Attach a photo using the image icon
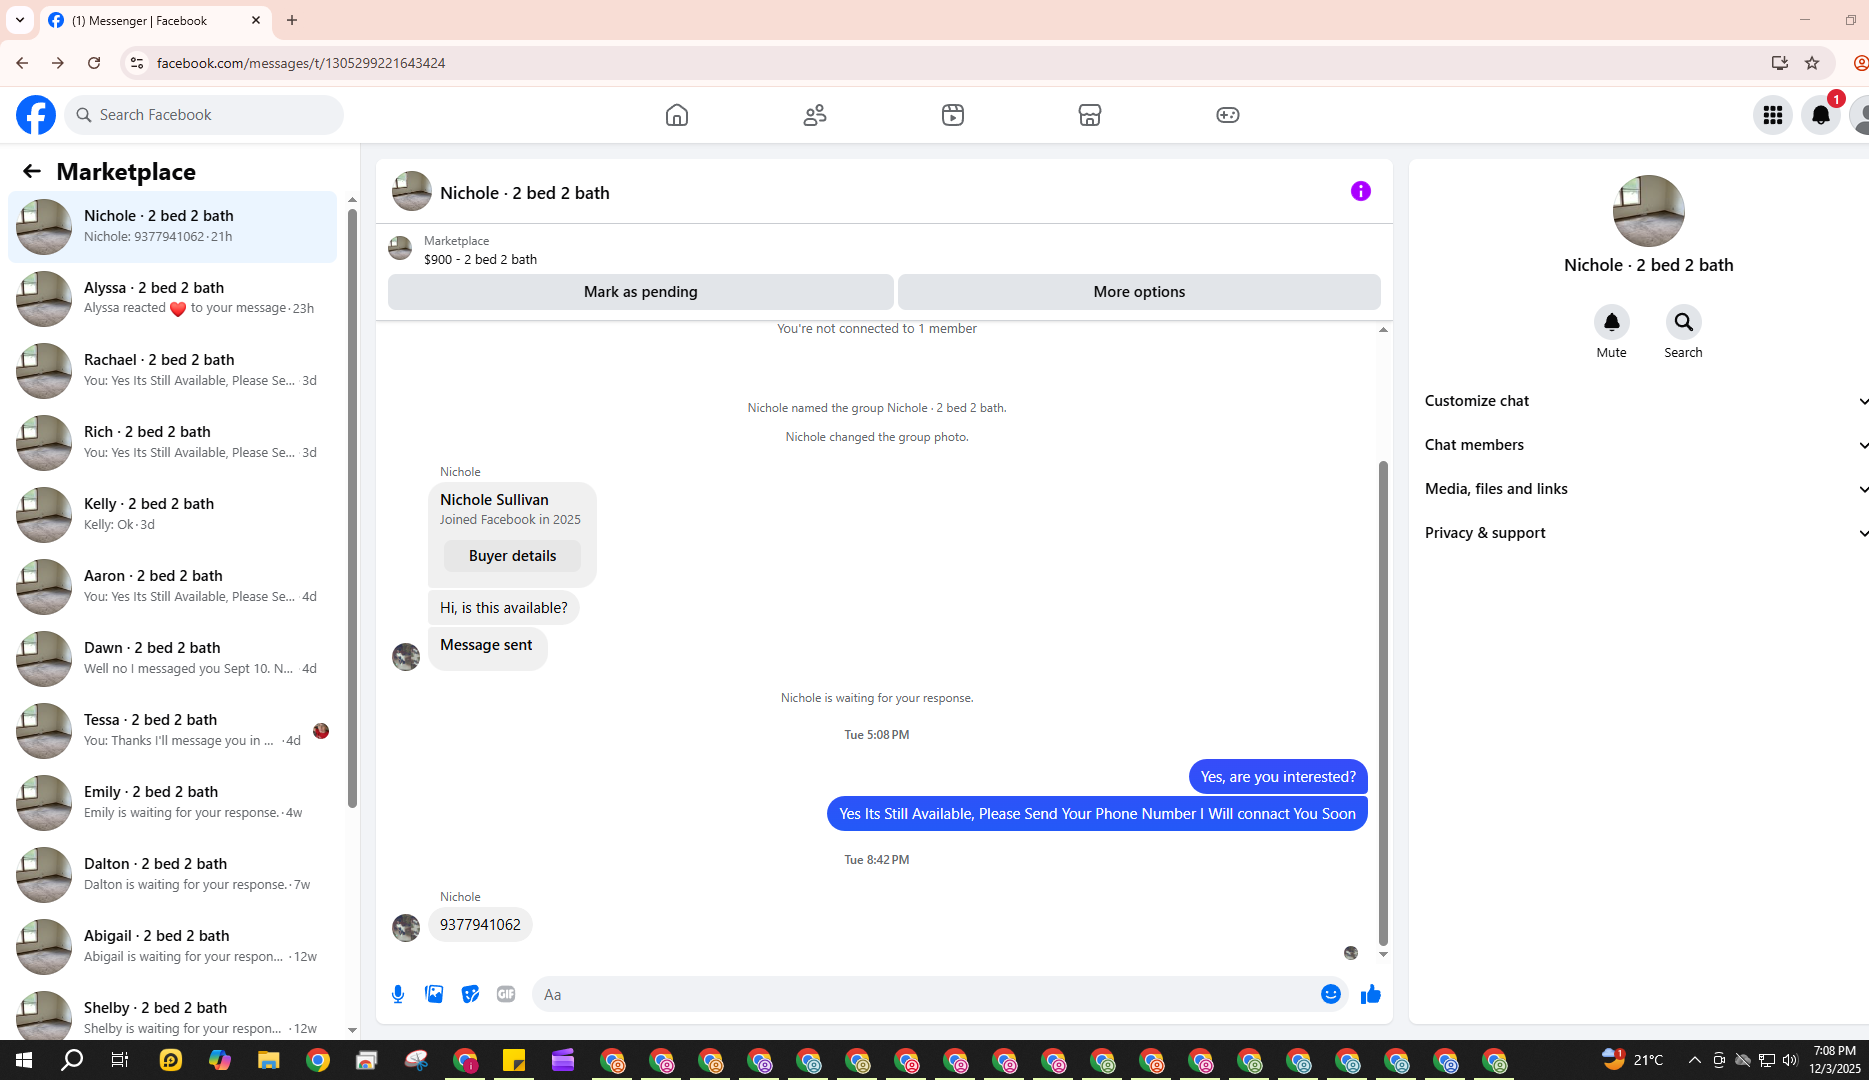 point(434,994)
